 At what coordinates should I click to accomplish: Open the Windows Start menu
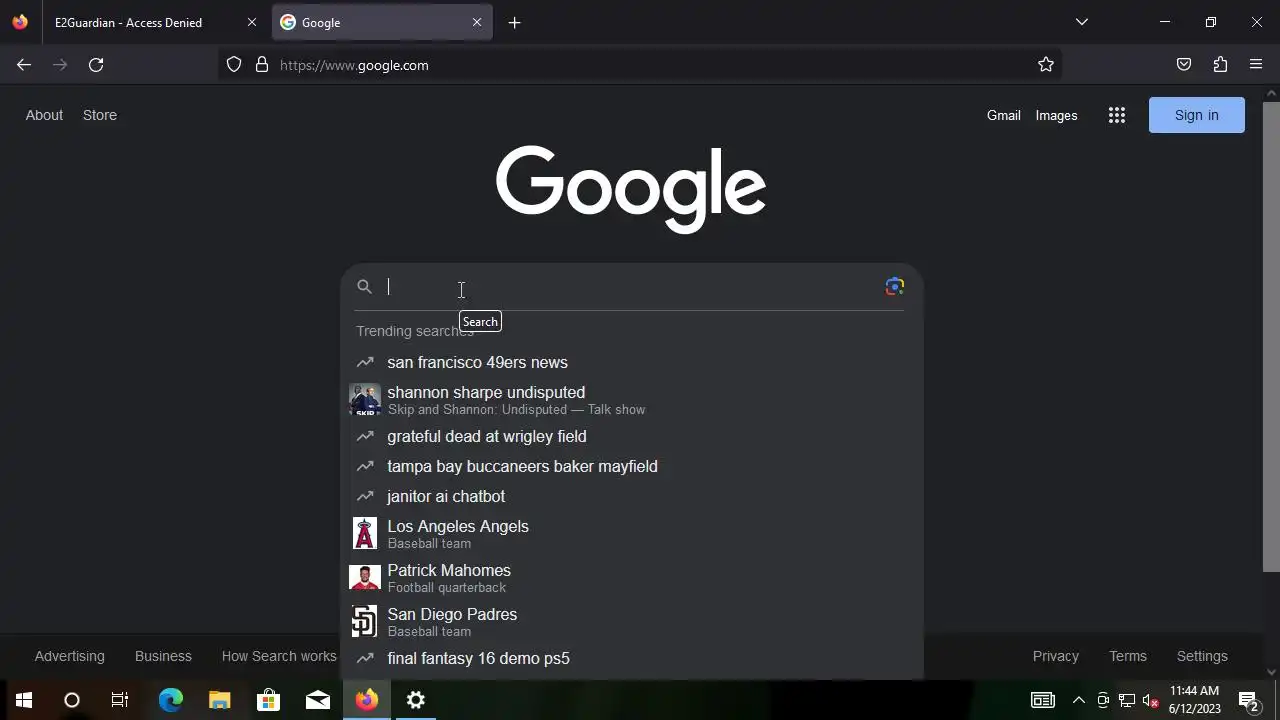pos(24,700)
